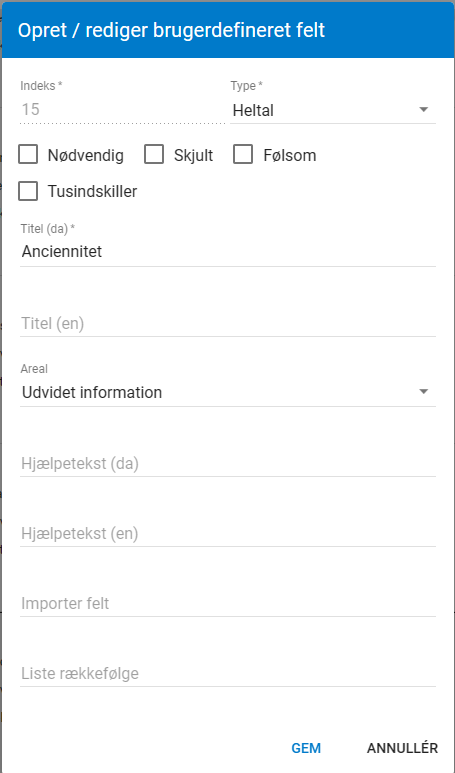Select the Hjælpetekst (en) text field
Viewport: 455px width, 773px height.
[x=228, y=533]
